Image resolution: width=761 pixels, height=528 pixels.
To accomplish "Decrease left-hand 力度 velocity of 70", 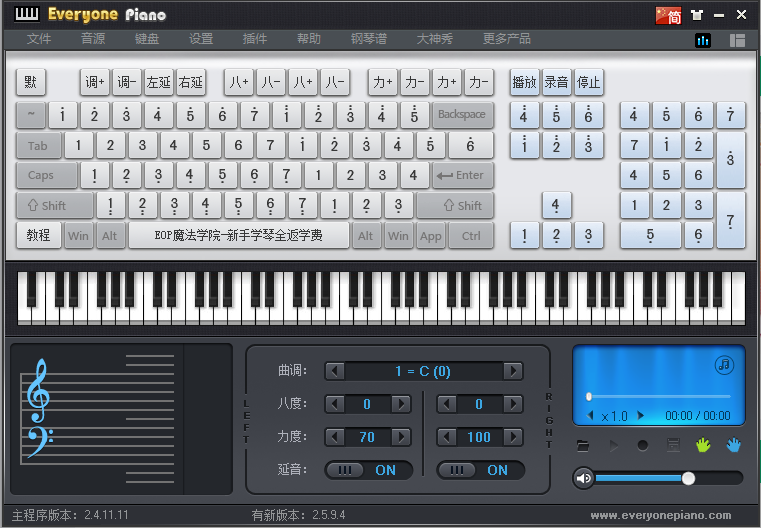I will tap(334, 437).
